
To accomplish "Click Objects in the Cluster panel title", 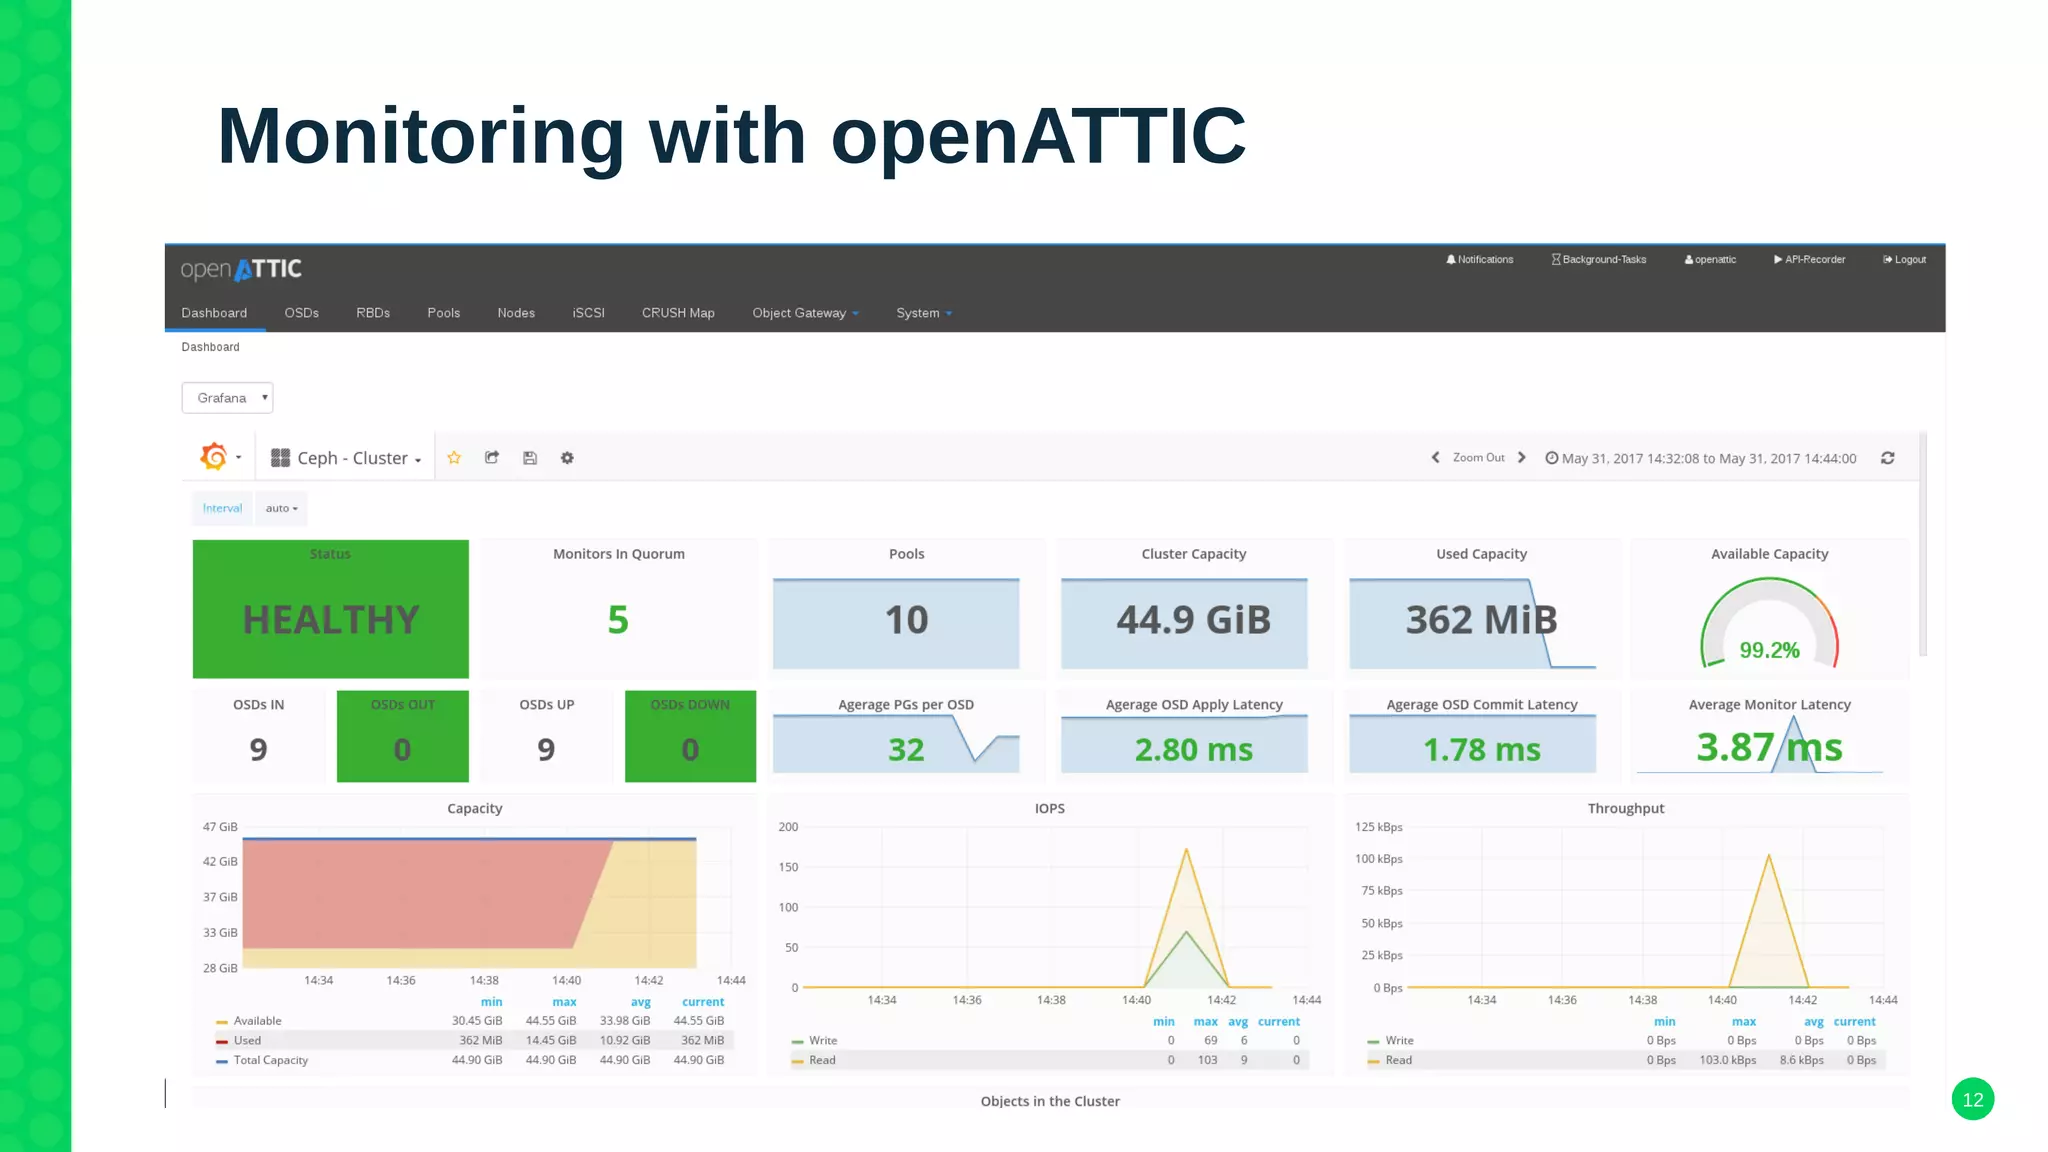I will [x=1050, y=1101].
